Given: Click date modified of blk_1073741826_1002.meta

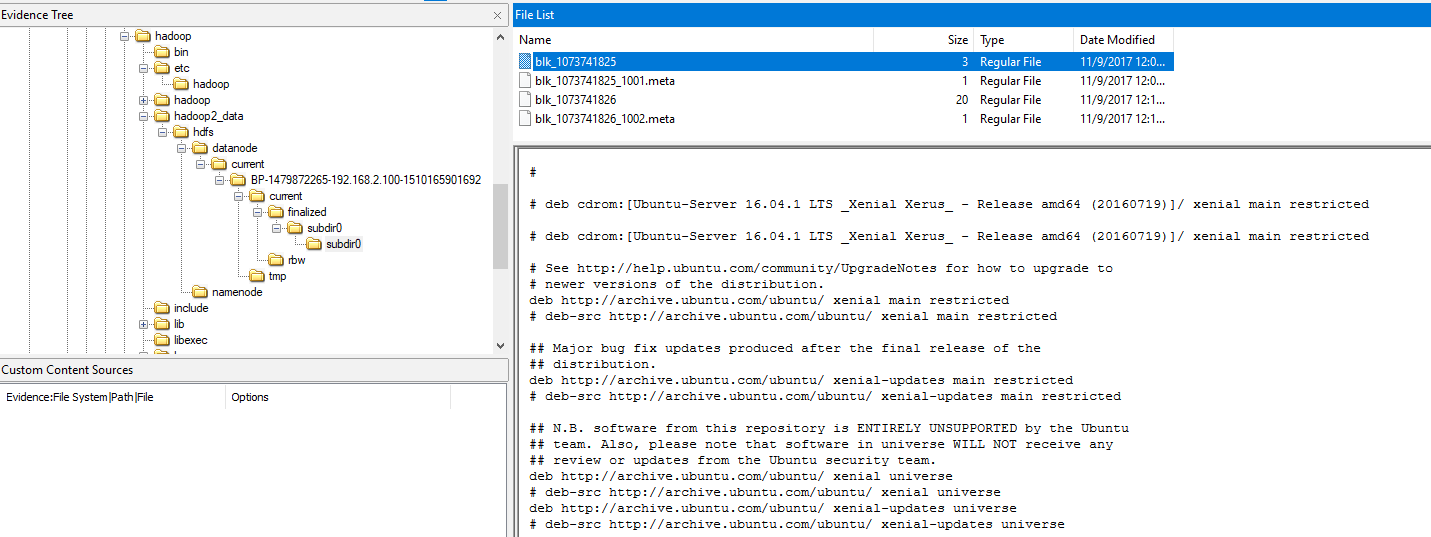Looking at the screenshot, I should pyautogui.click(x=1122, y=119).
